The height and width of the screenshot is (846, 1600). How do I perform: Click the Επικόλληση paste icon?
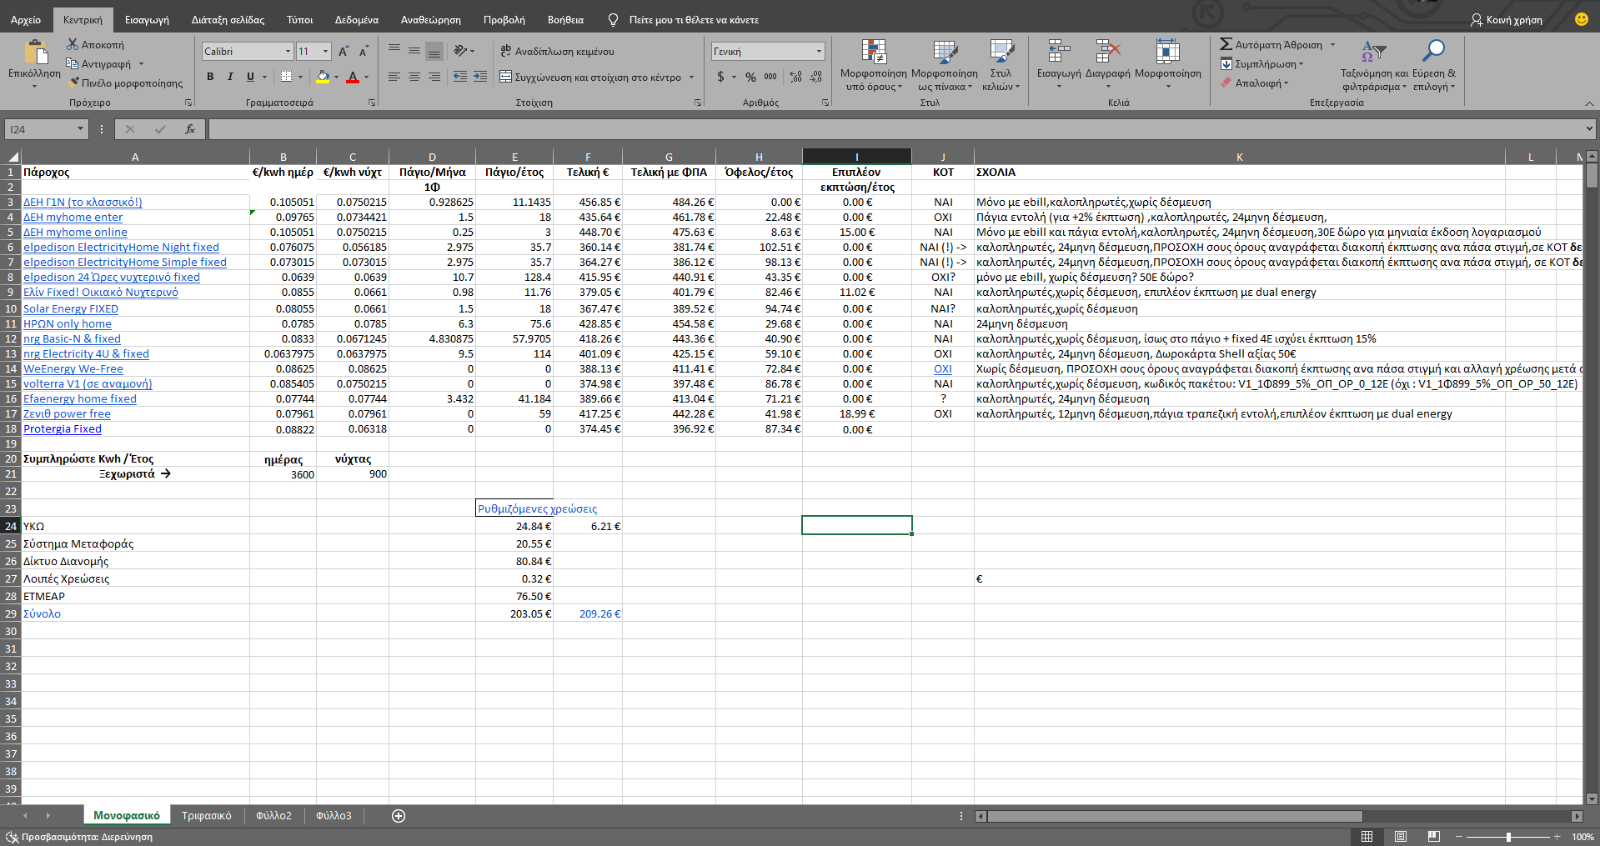click(x=35, y=52)
